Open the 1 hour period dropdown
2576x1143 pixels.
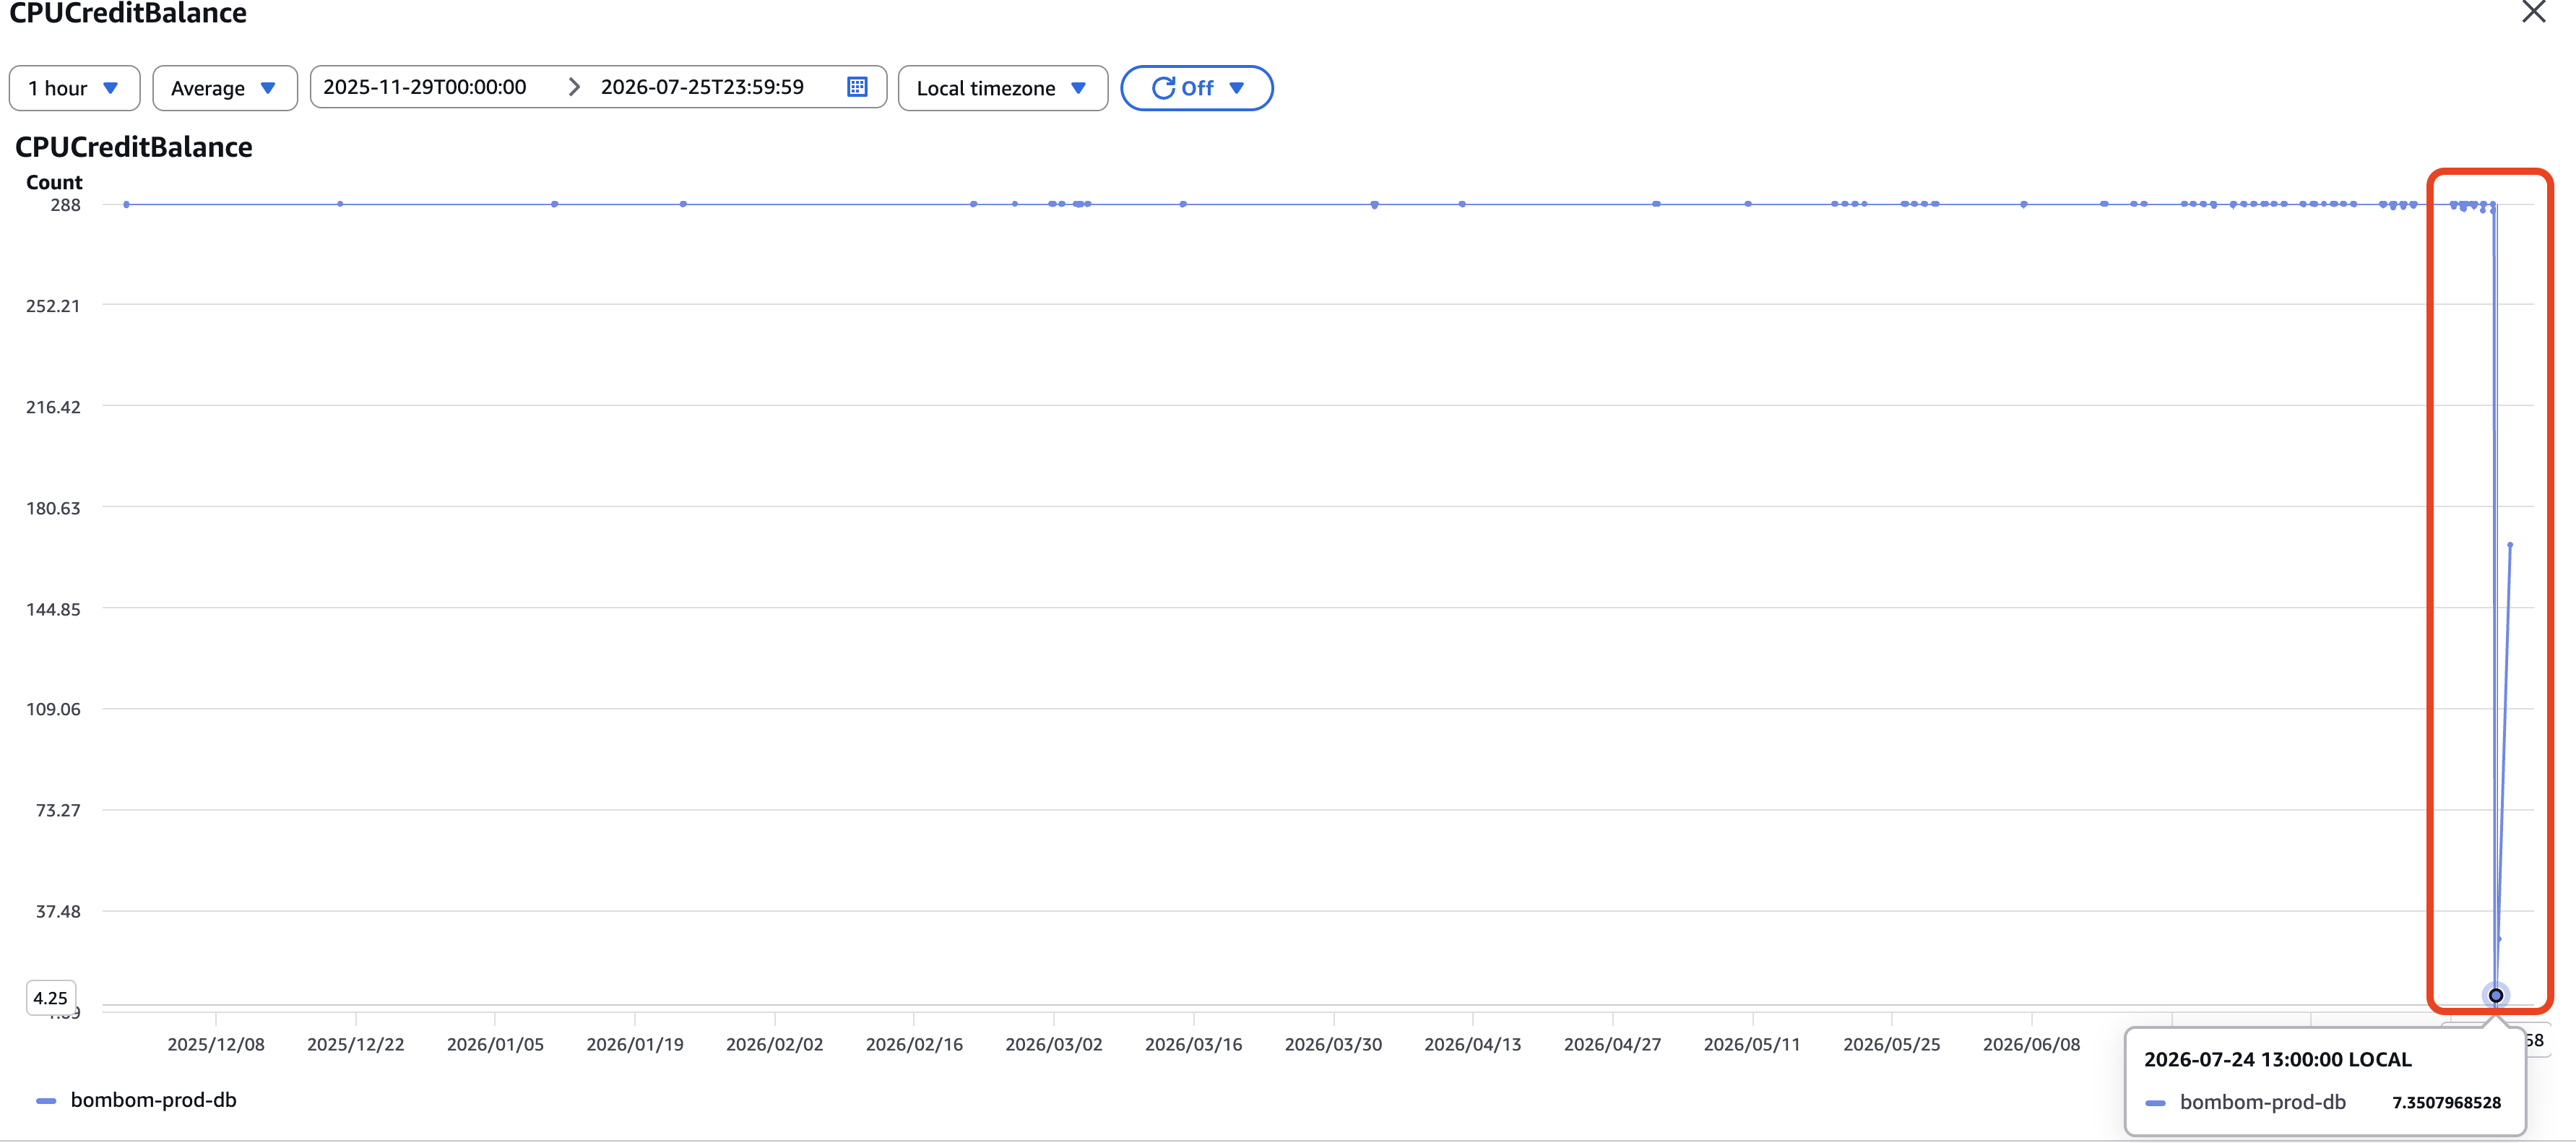coord(74,88)
